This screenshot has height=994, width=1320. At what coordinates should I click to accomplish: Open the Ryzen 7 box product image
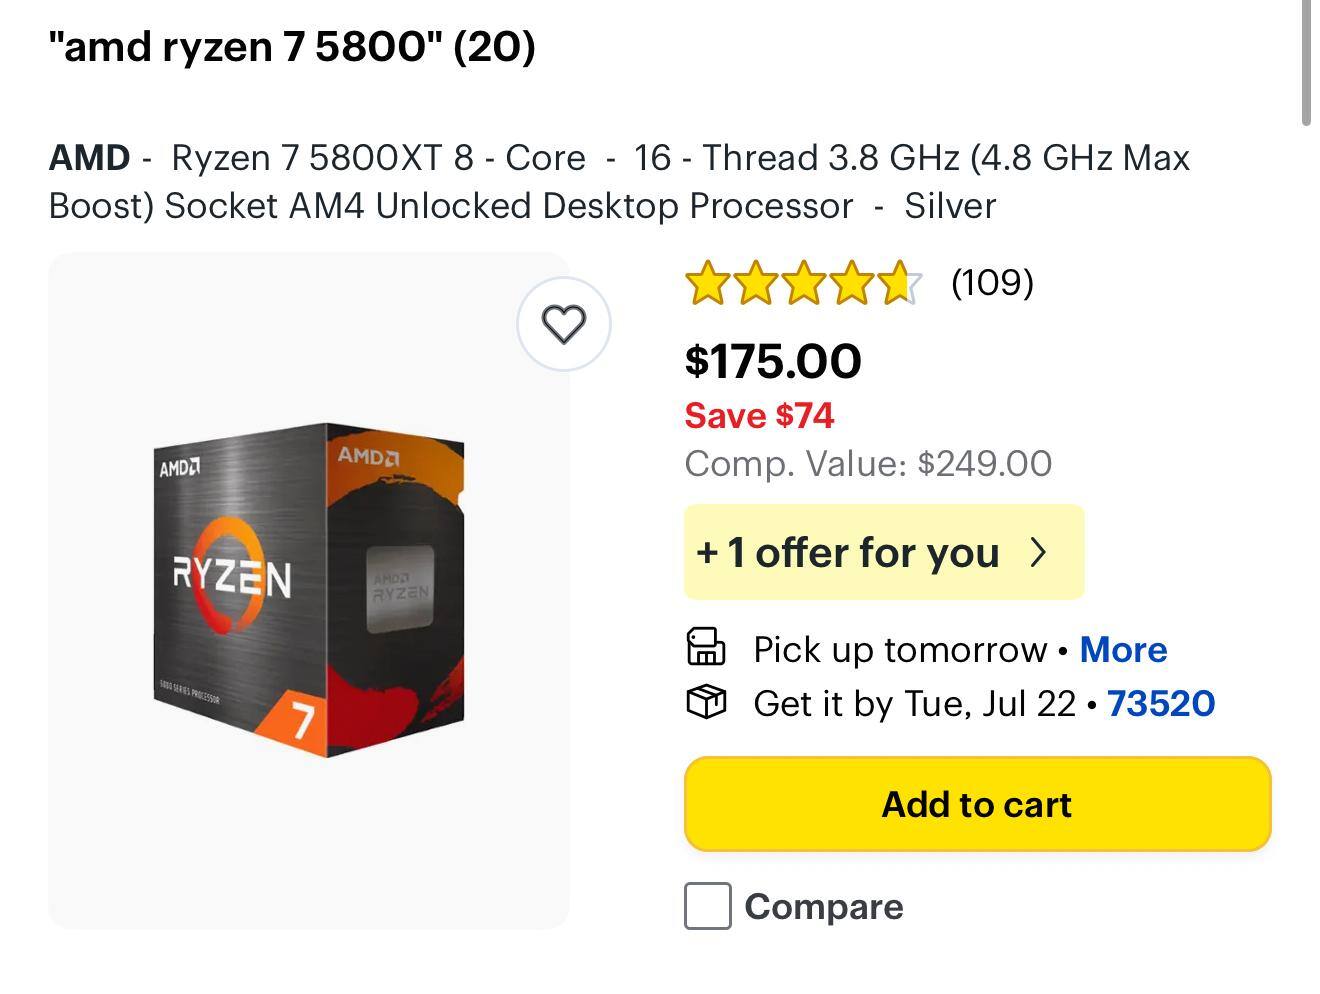pos(309,590)
